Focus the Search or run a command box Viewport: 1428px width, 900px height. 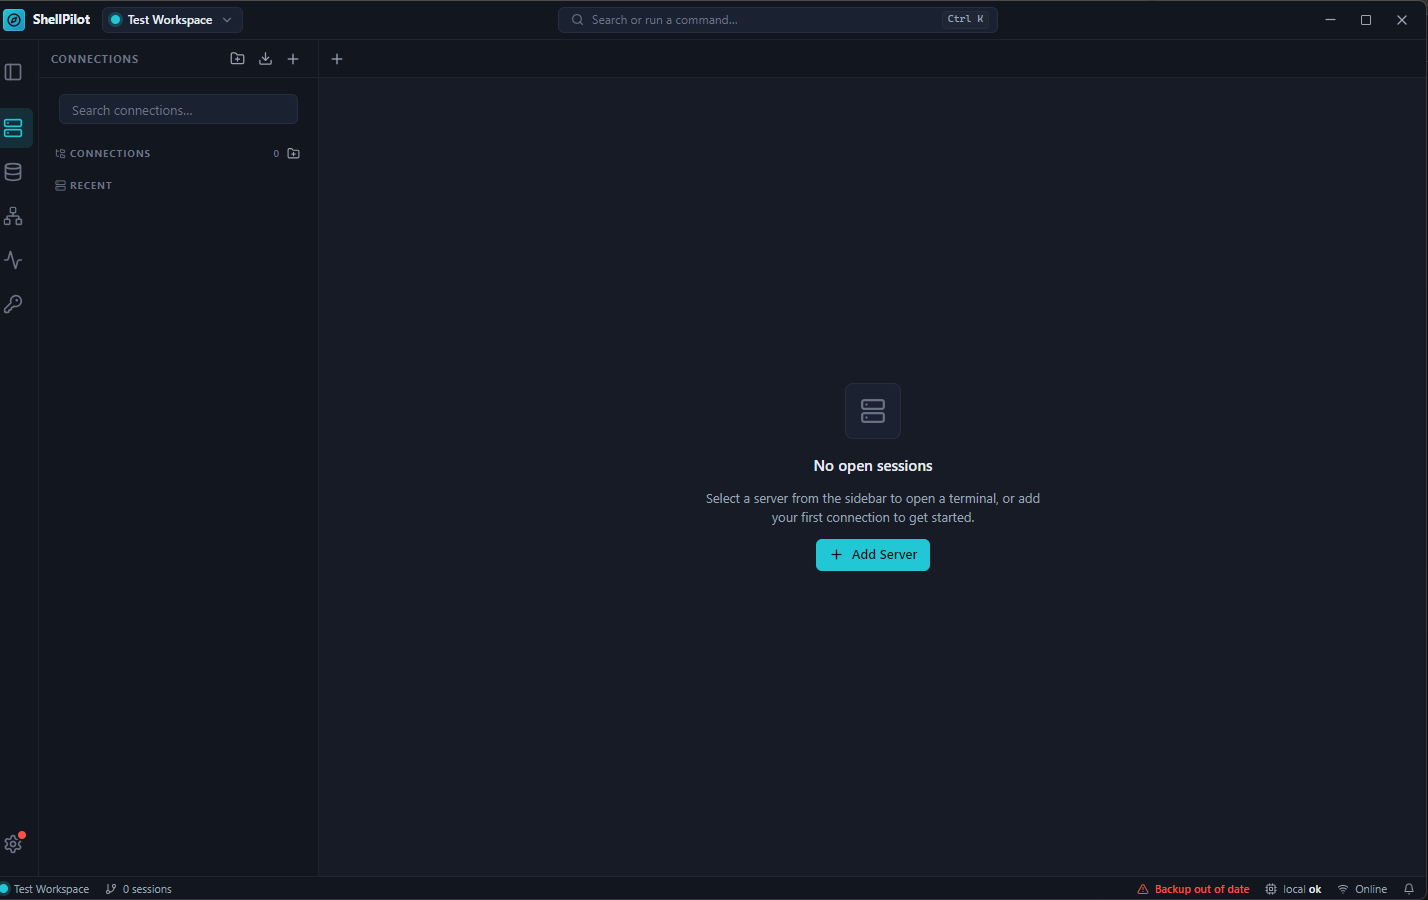777,20
